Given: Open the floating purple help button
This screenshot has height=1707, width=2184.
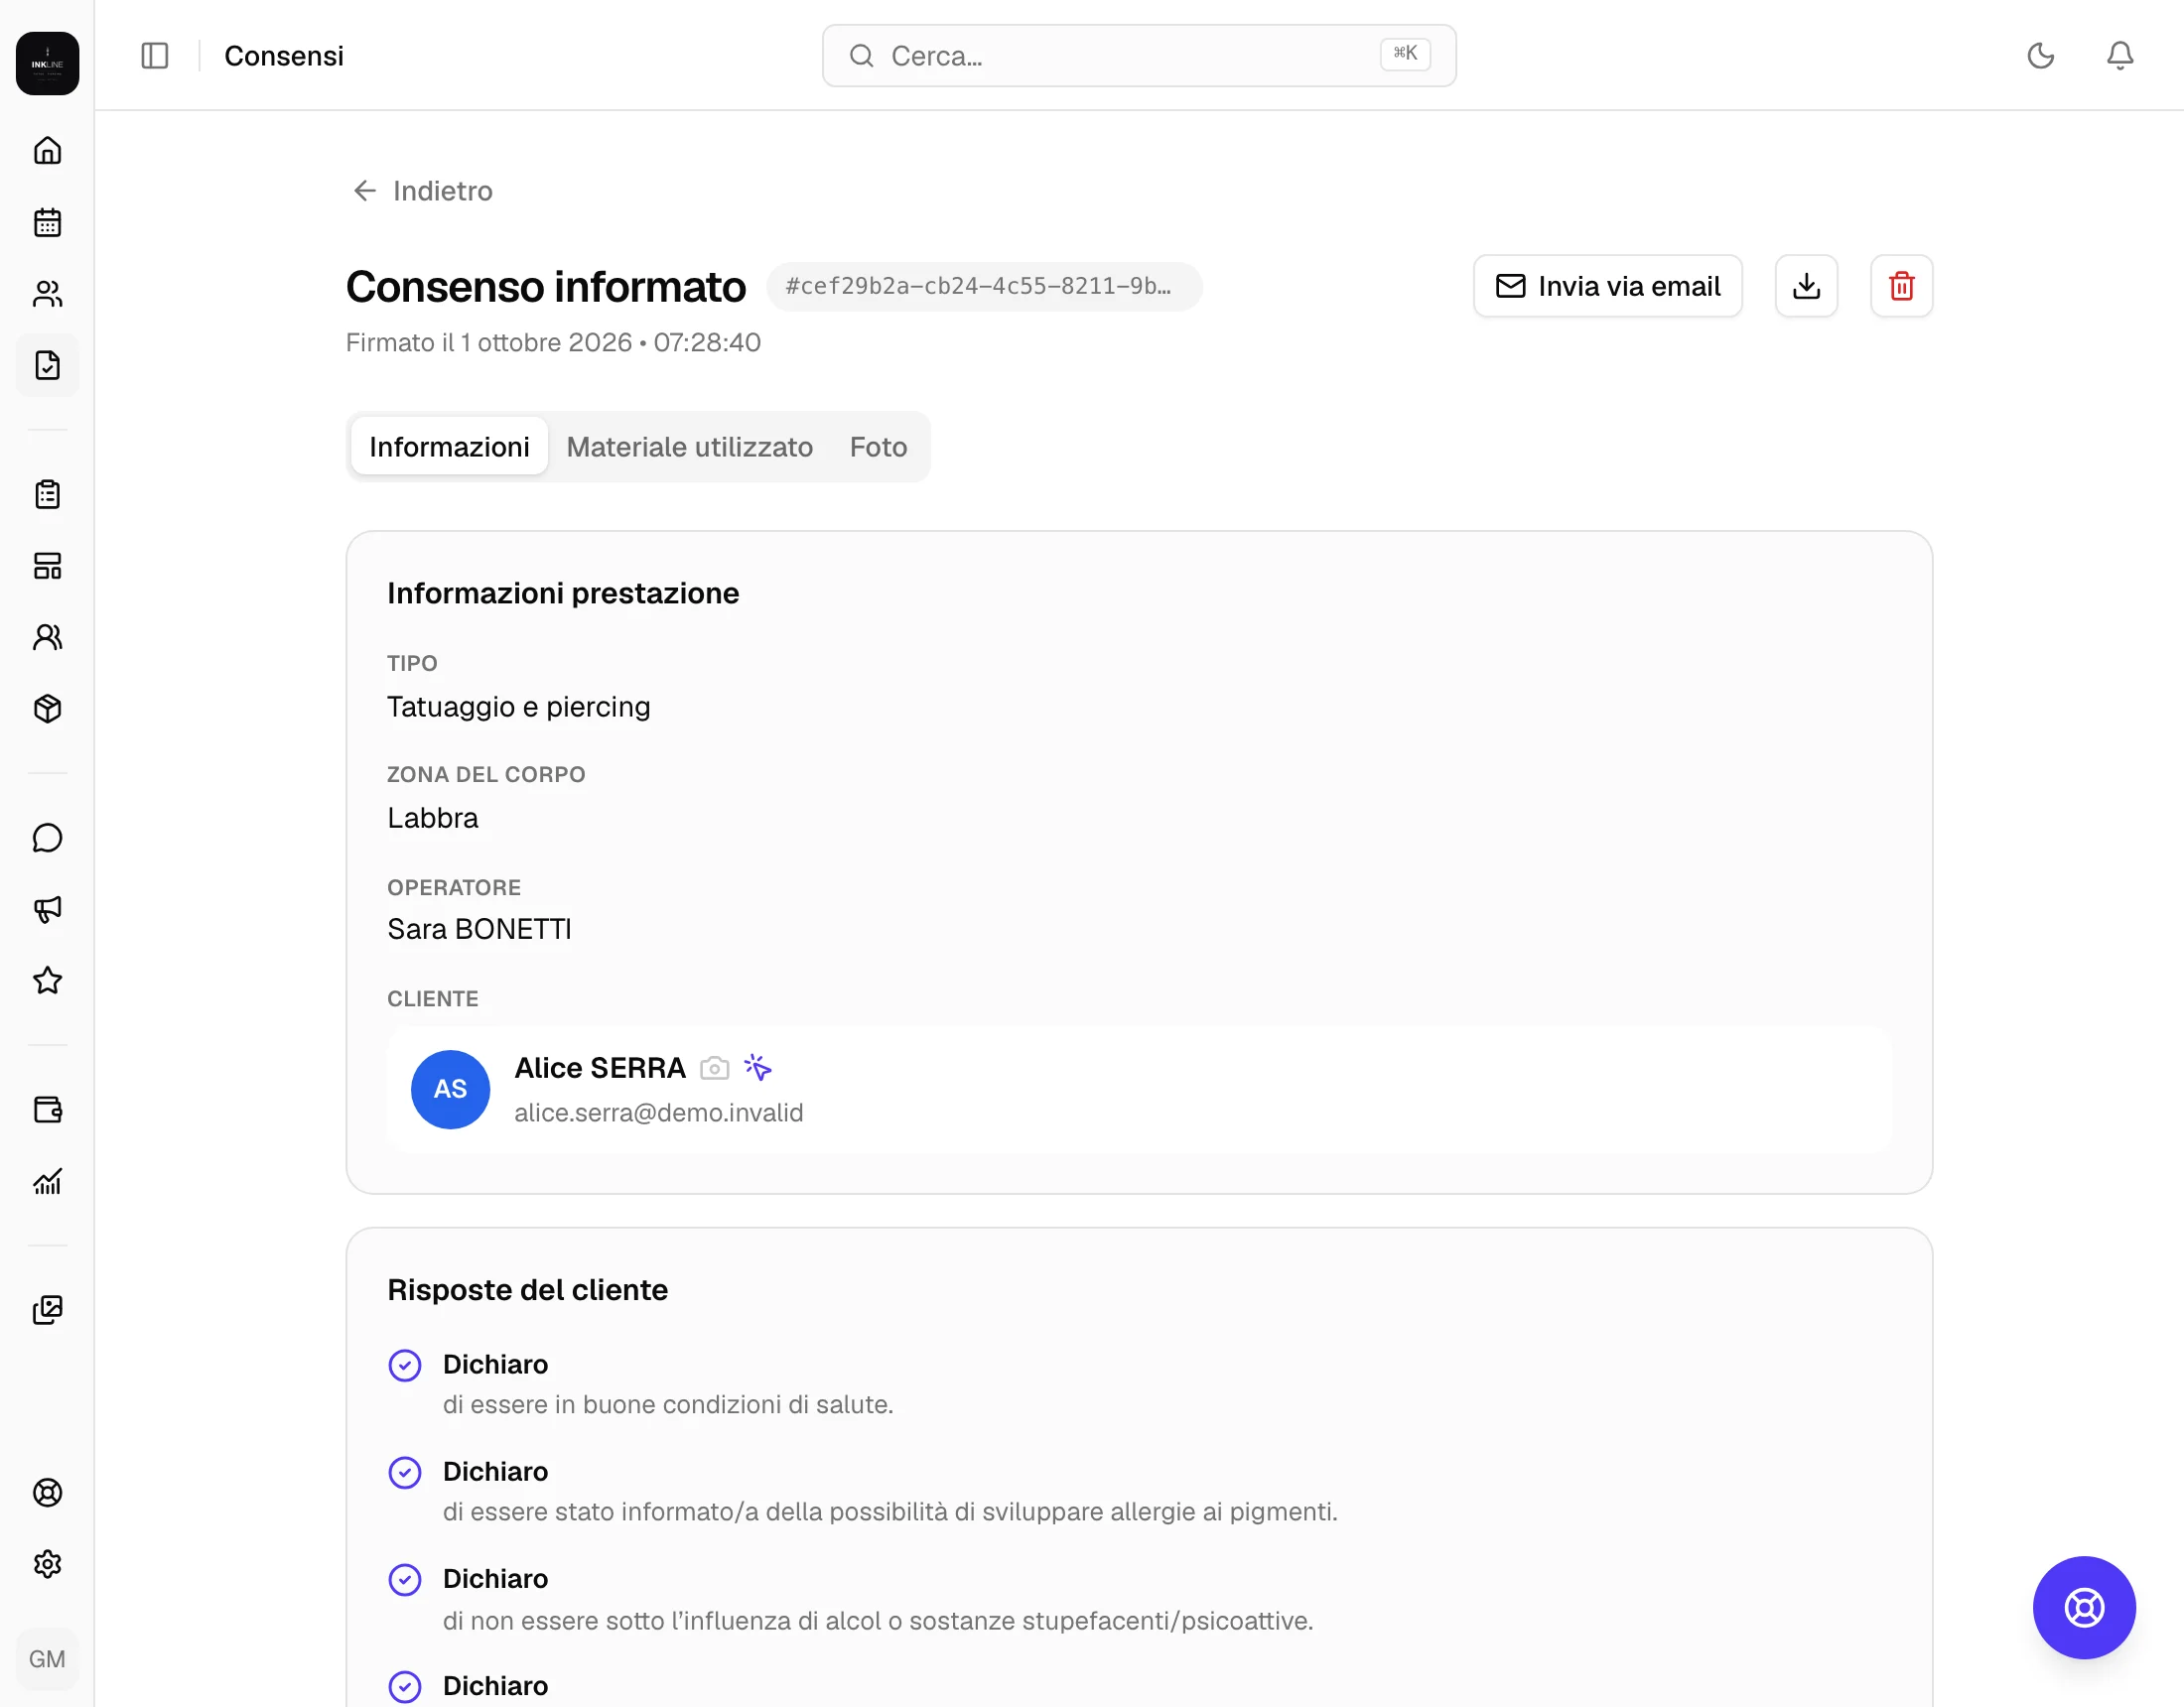Looking at the screenshot, I should point(2084,1607).
